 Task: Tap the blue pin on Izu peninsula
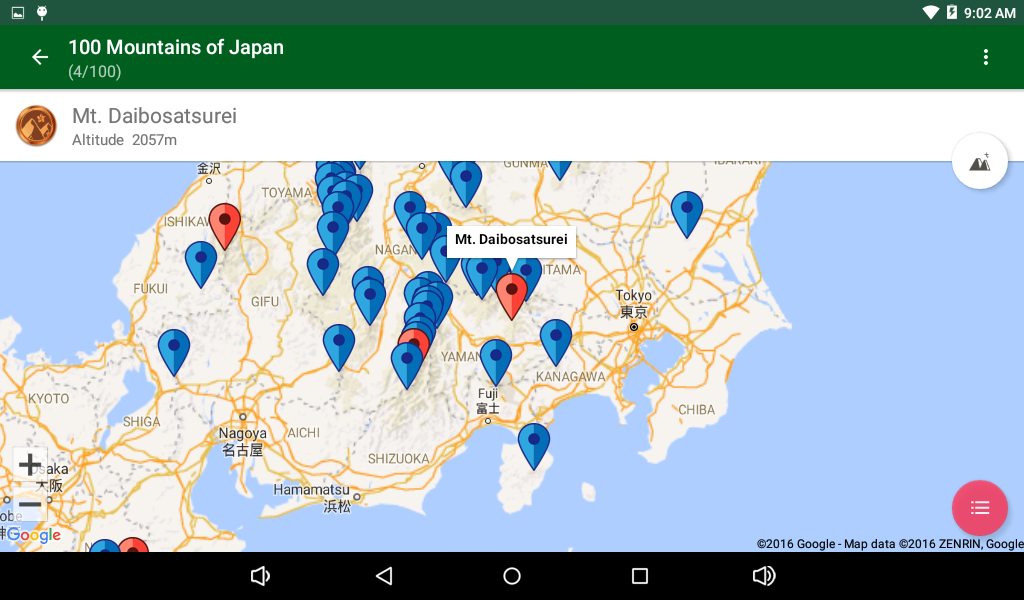(x=534, y=445)
